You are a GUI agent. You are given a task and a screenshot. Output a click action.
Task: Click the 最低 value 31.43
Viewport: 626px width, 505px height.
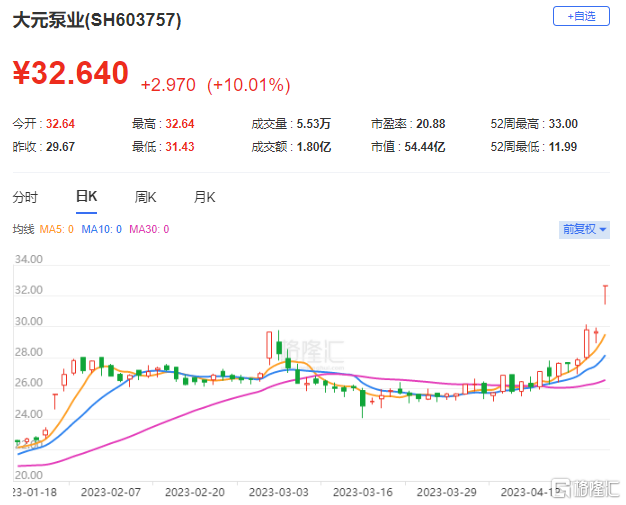(x=180, y=147)
